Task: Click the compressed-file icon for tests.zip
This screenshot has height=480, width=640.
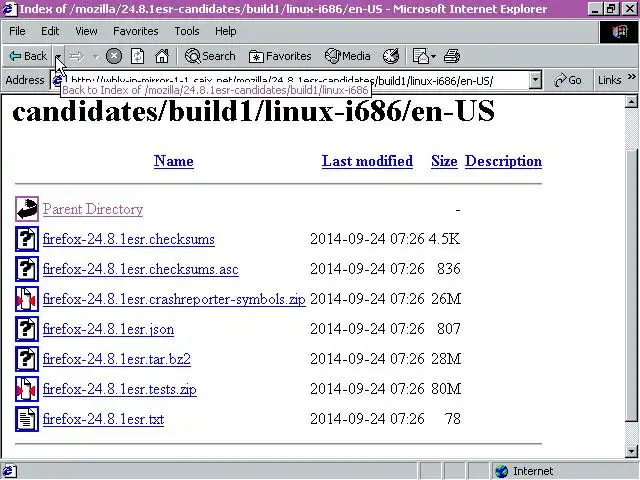Action: click(x=27, y=389)
